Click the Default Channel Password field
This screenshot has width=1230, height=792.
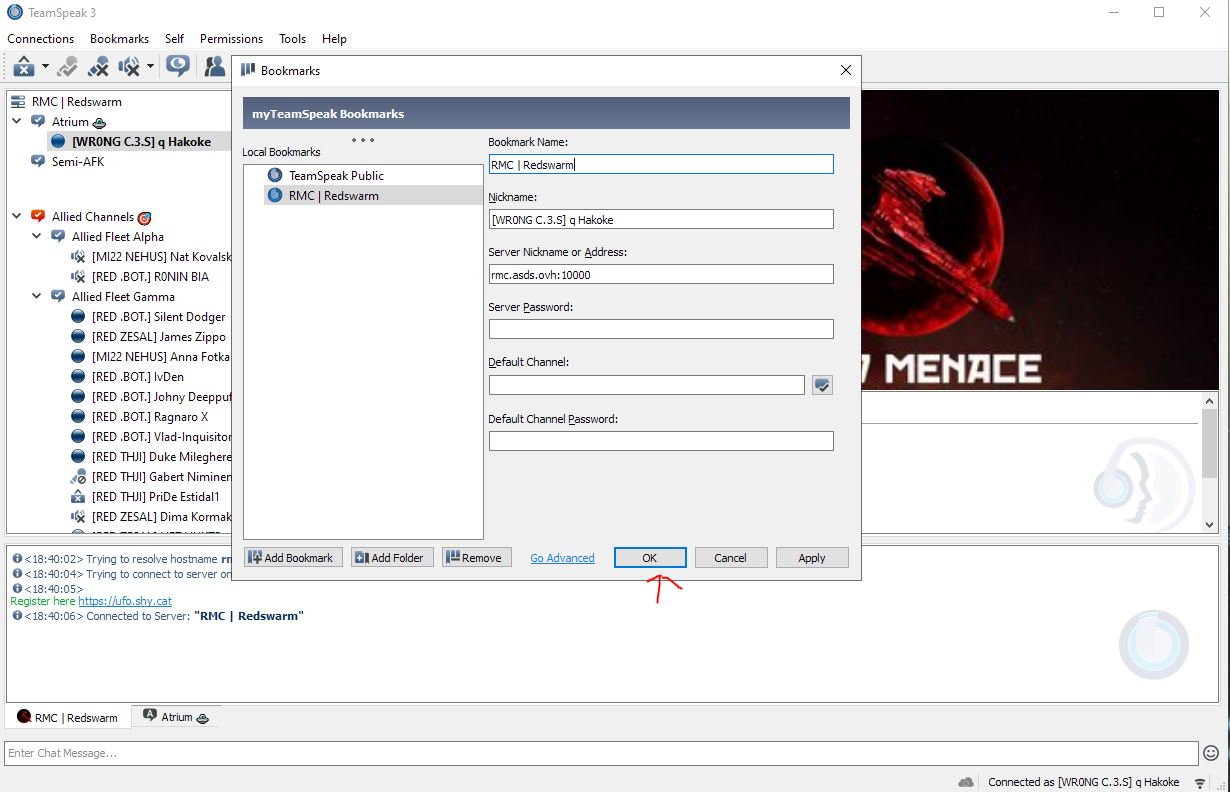point(661,441)
